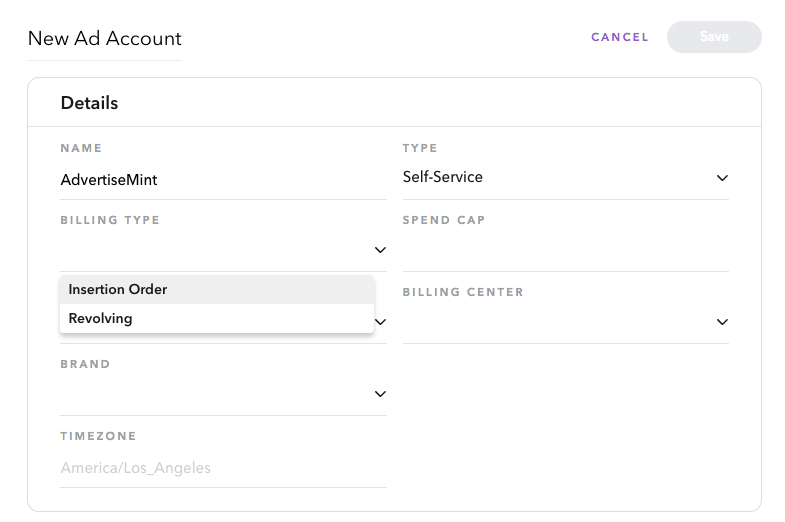Click the Billing Center chevron arrow
This screenshot has width=785, height=522.
(x=722, y=322)
